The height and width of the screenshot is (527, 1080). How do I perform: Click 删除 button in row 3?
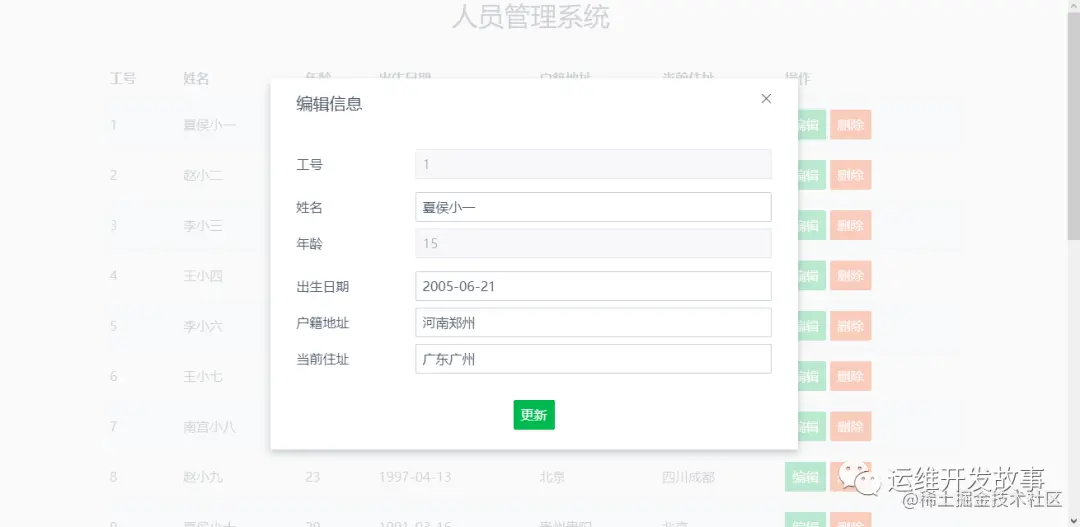coord(851,225)
